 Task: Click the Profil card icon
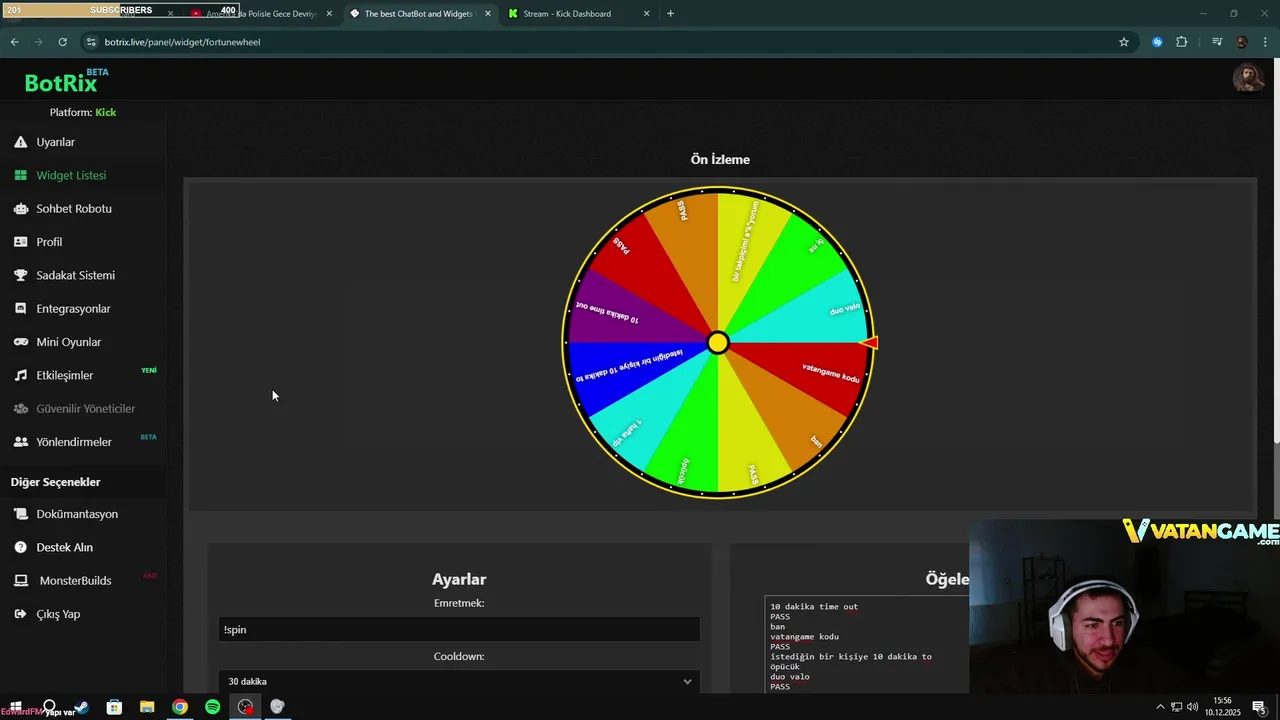[20, 242]
